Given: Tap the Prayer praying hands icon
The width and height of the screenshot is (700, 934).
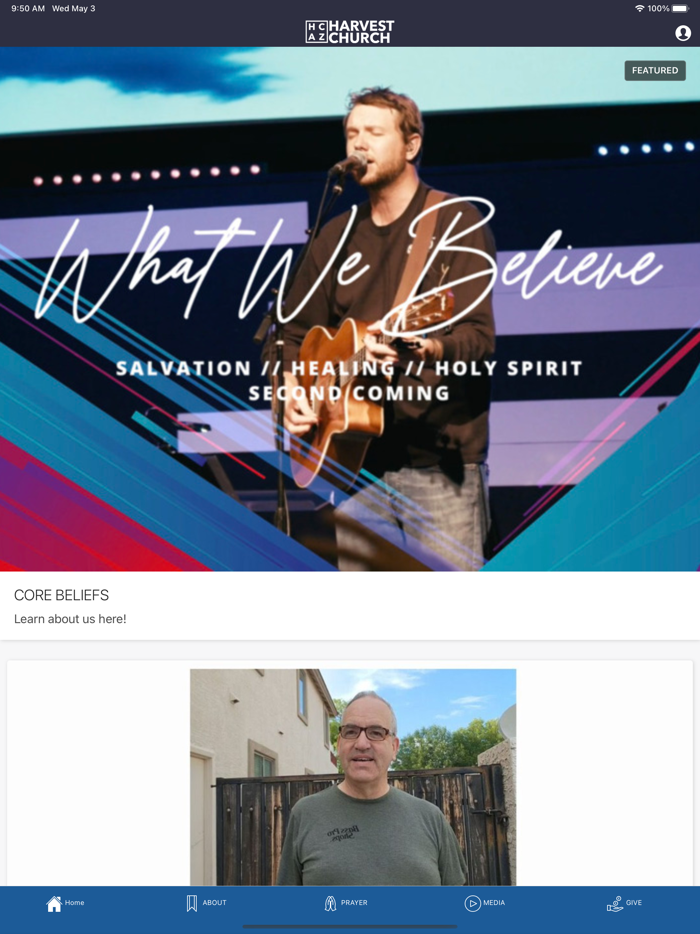Looking at the screenshot, I should click(x=330, y=903).
